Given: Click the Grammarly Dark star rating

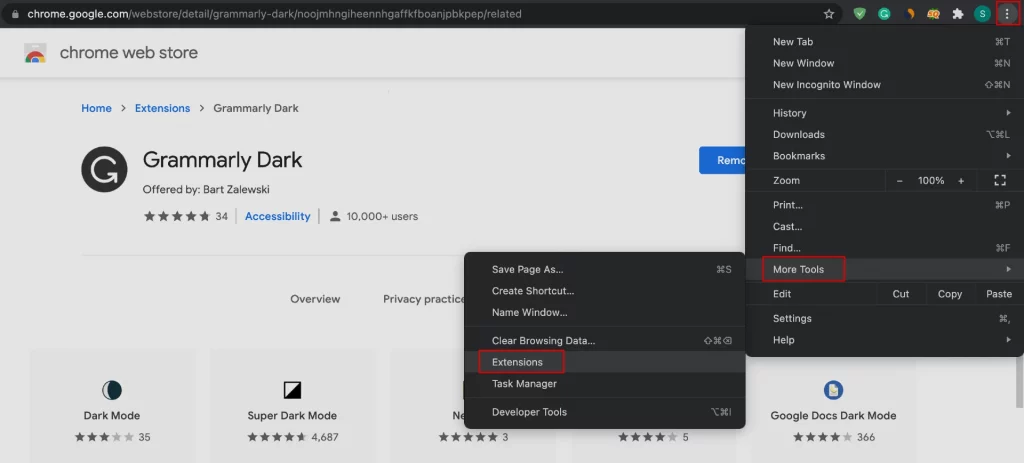Looking at the screenshot, I should (x=177, y=216).
